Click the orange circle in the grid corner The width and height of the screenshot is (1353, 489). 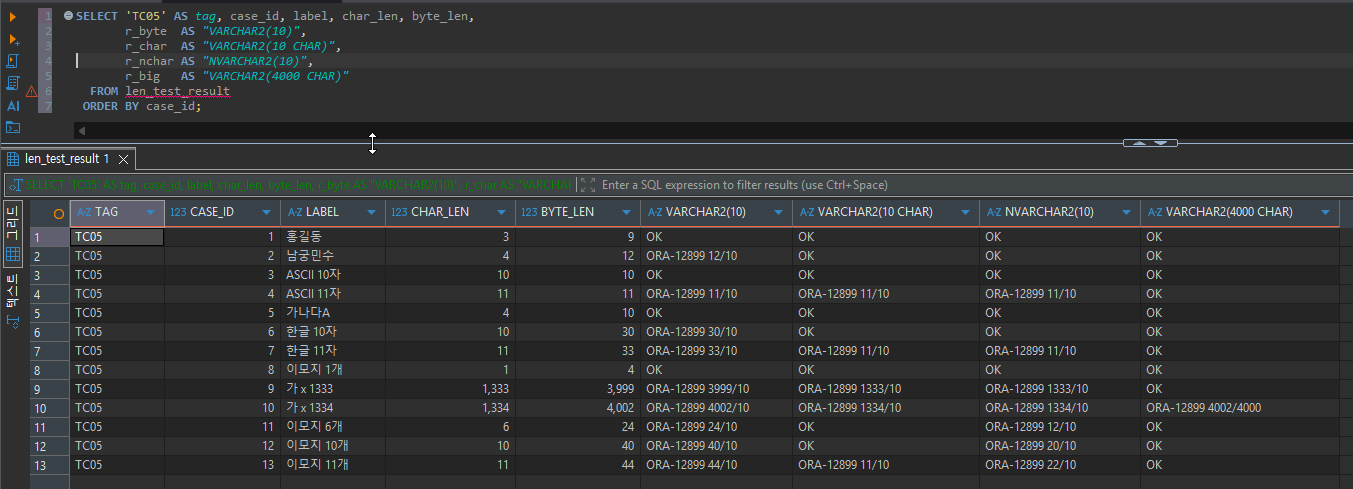[x=59, y=213]
